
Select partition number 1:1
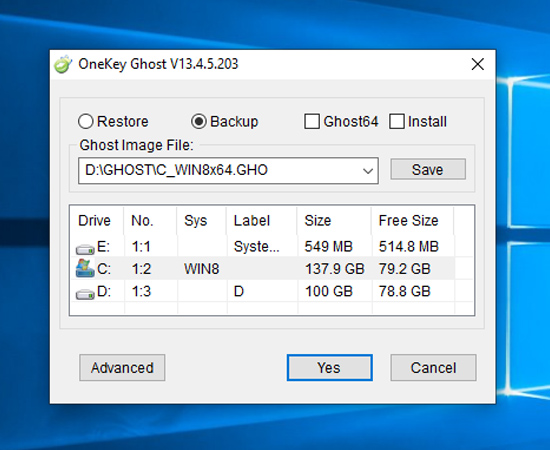(x=141, y=247)
